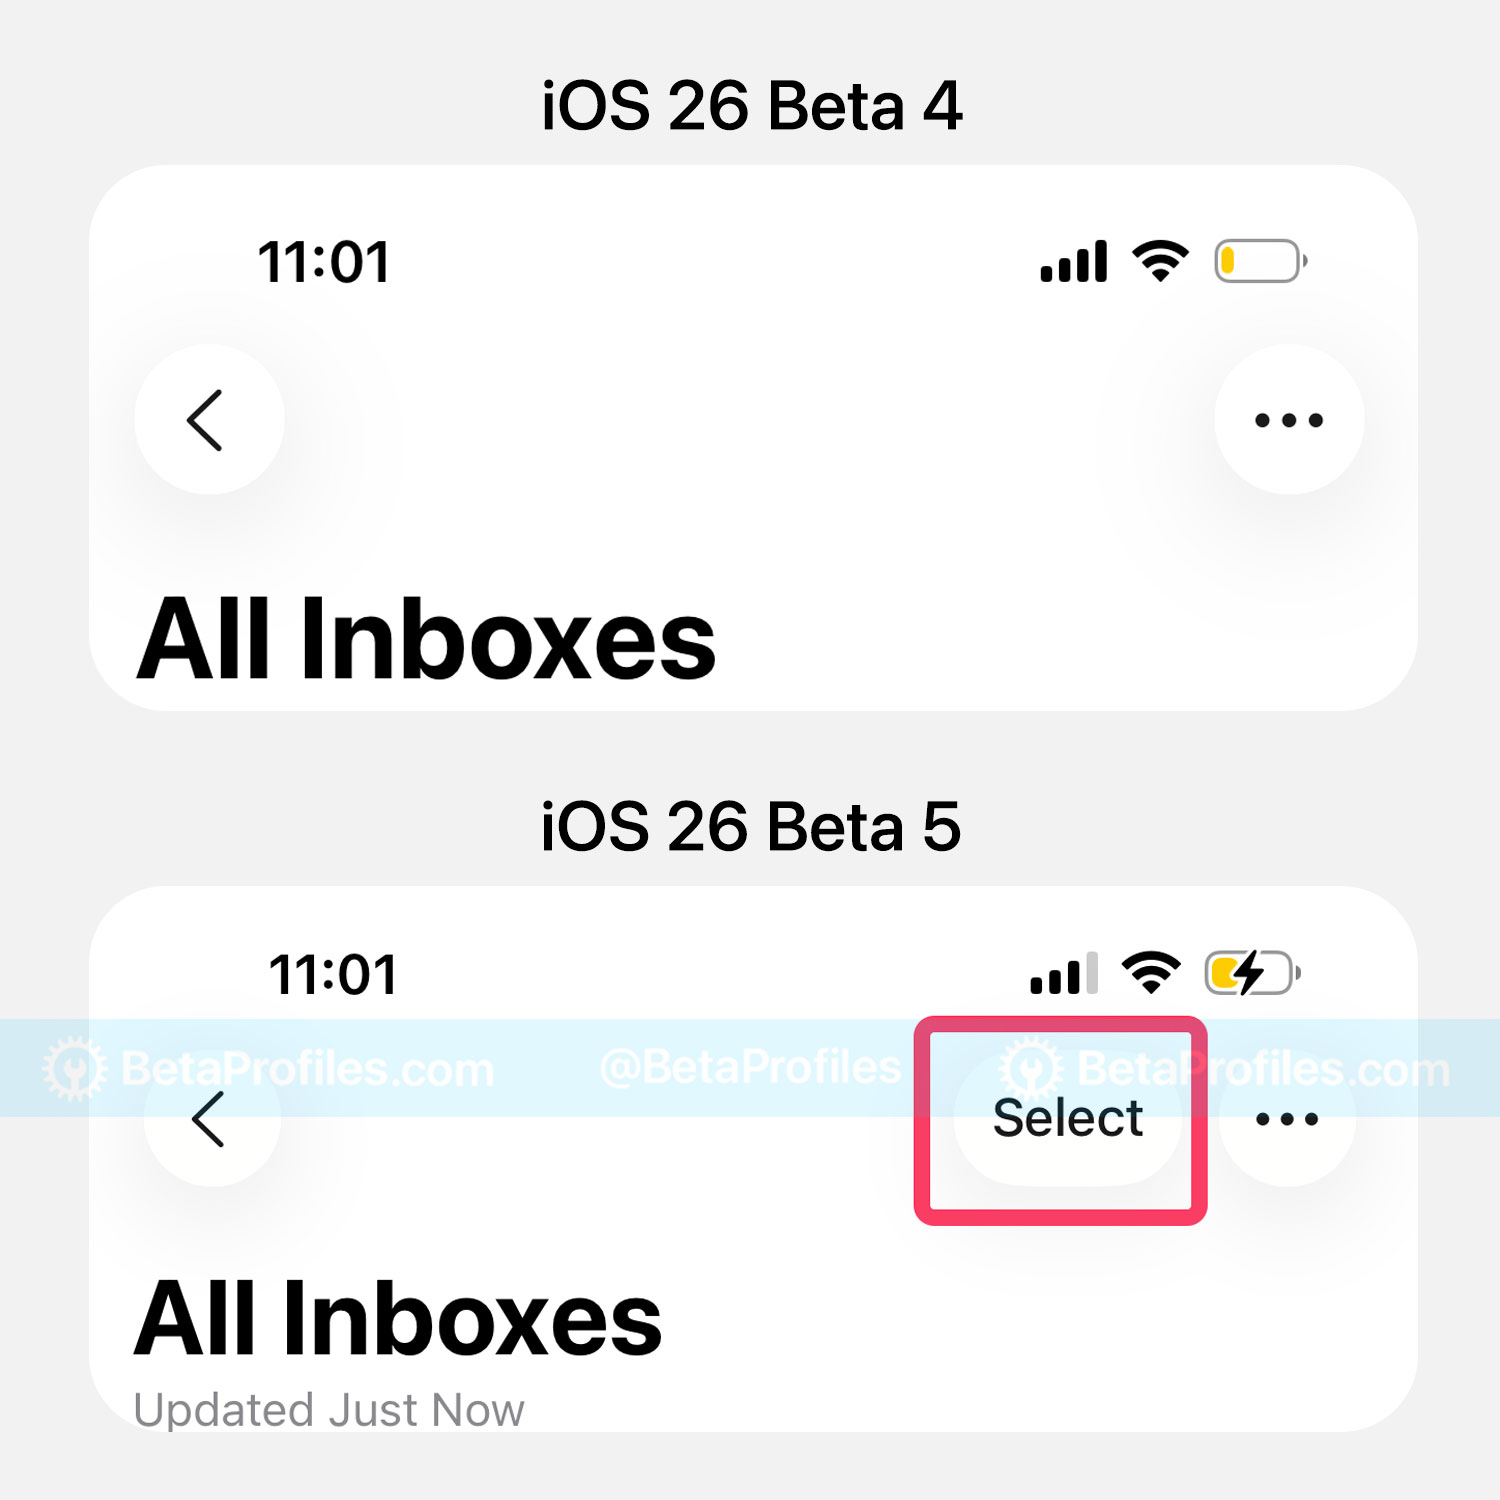Click the All Inboxes title in Beta 4
Image resolution: width=1500 pixels, height=1500 pixels.
[426, 639]
